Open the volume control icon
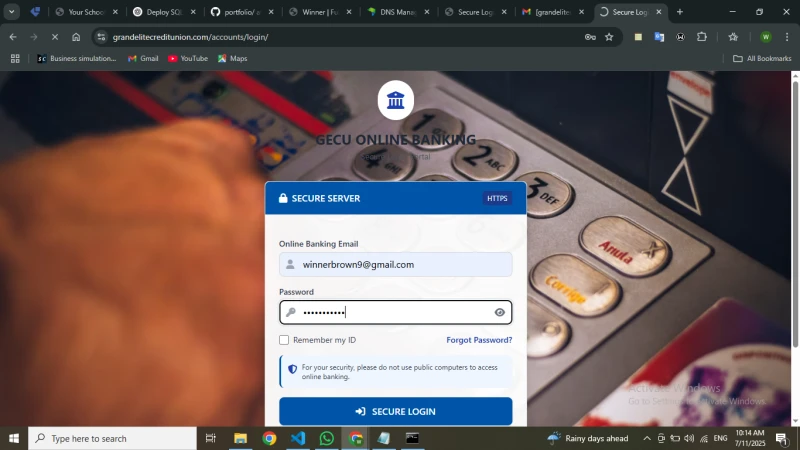800x450 pixels. click(x=689, y=438)
